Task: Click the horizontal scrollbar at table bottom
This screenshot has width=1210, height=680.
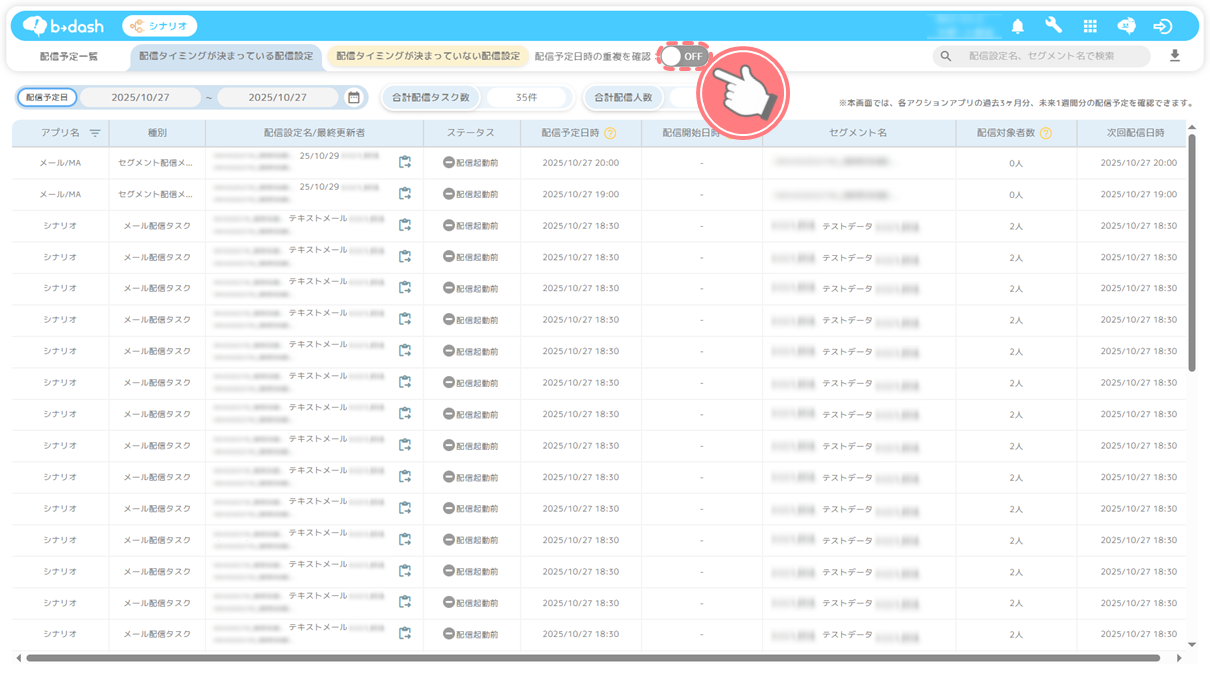Action: [592, 658]
